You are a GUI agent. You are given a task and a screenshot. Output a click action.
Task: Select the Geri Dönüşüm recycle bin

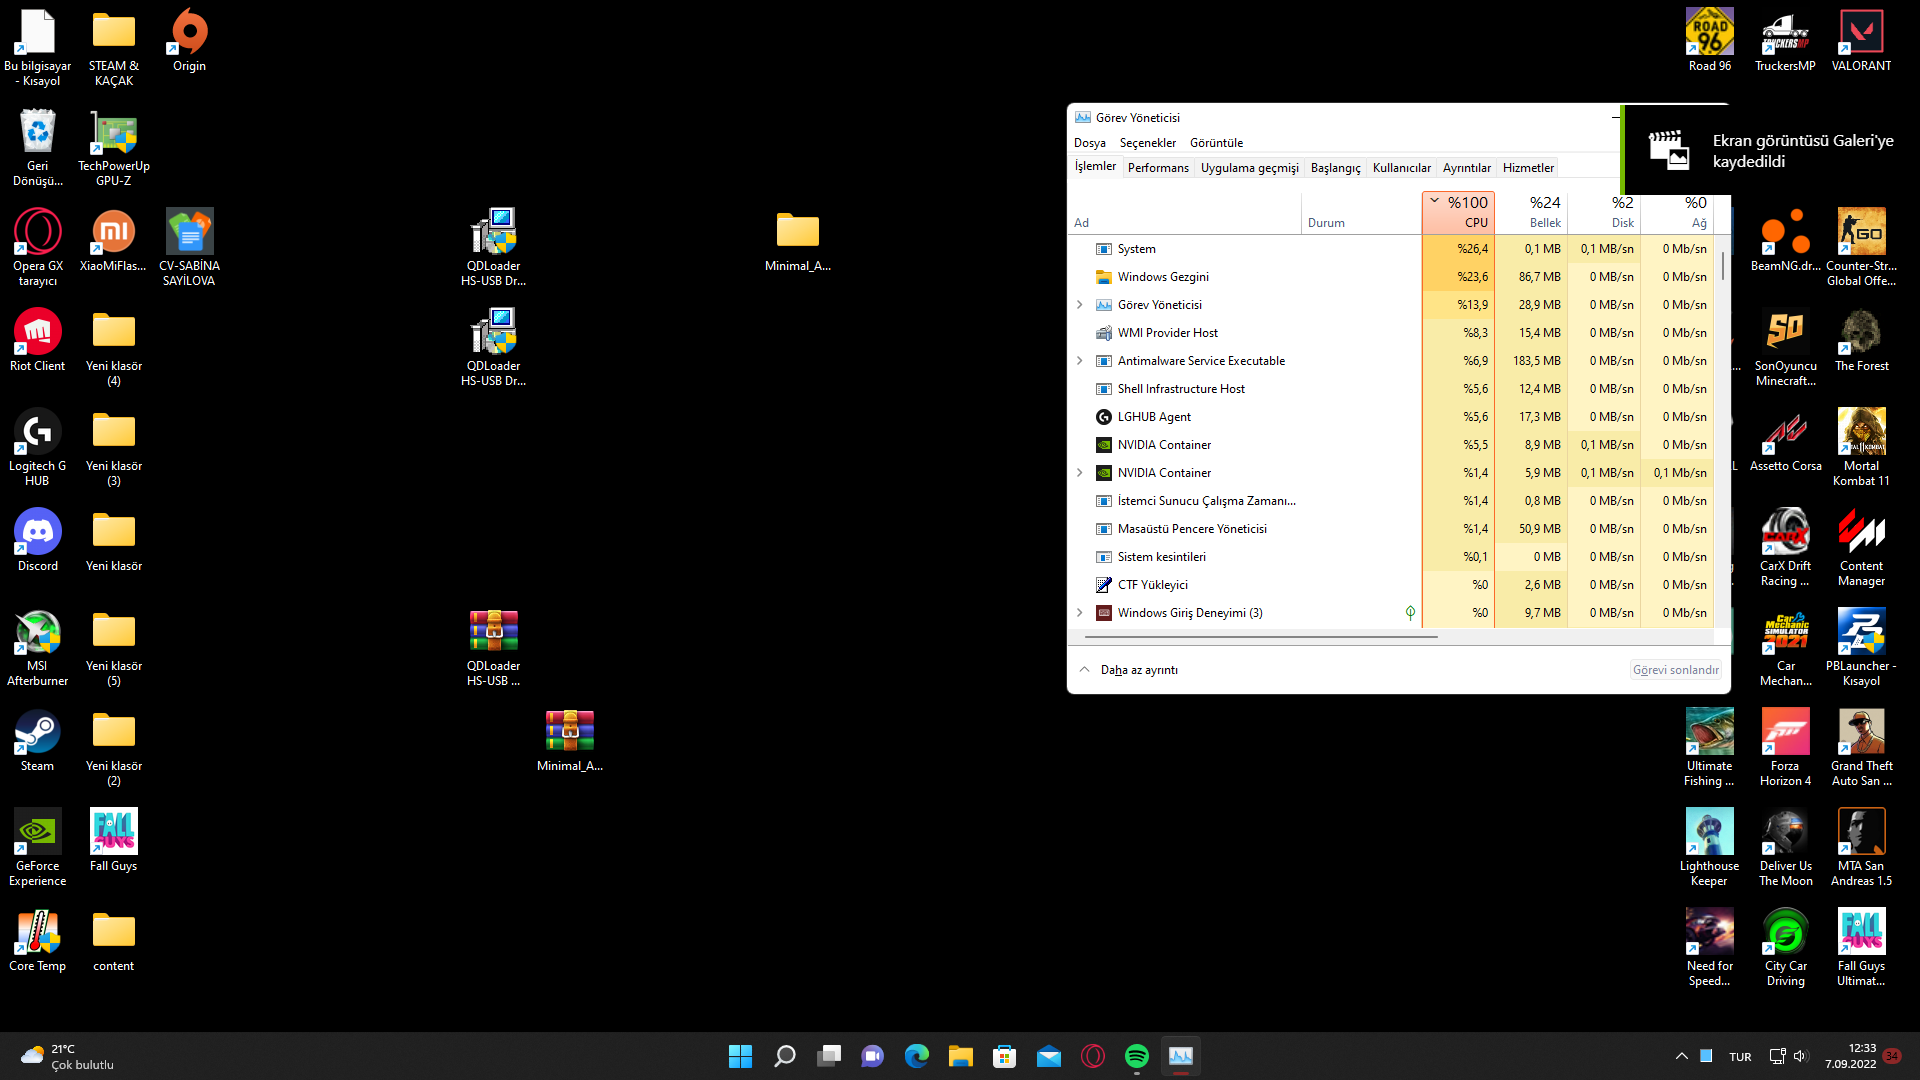coord(38,147)
